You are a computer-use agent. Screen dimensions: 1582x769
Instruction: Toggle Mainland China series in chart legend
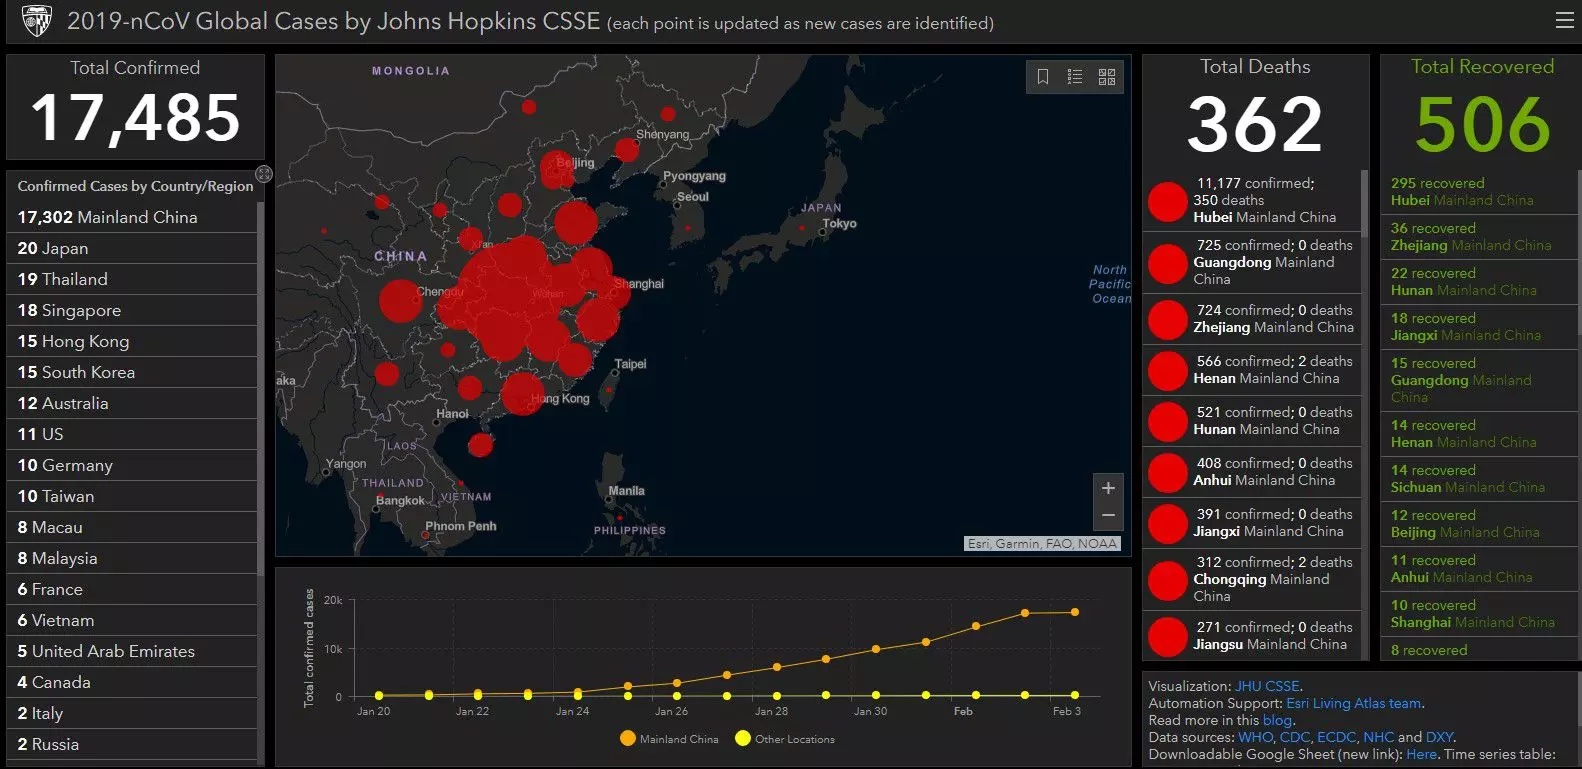[669, 739]
